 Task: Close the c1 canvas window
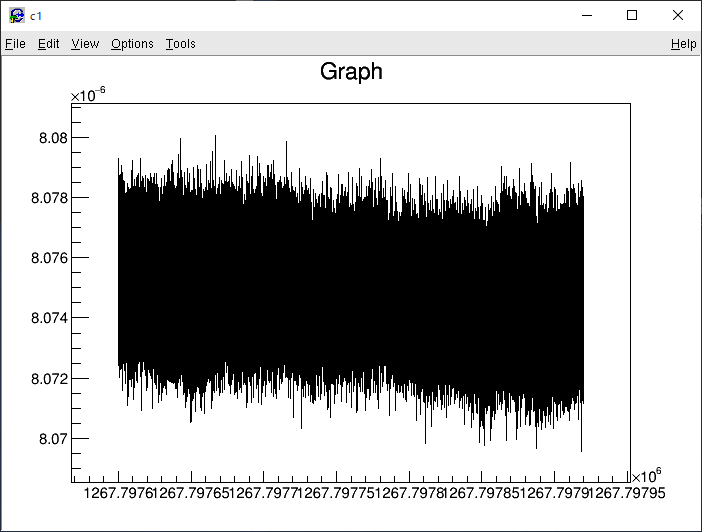[x=678, y=15]
